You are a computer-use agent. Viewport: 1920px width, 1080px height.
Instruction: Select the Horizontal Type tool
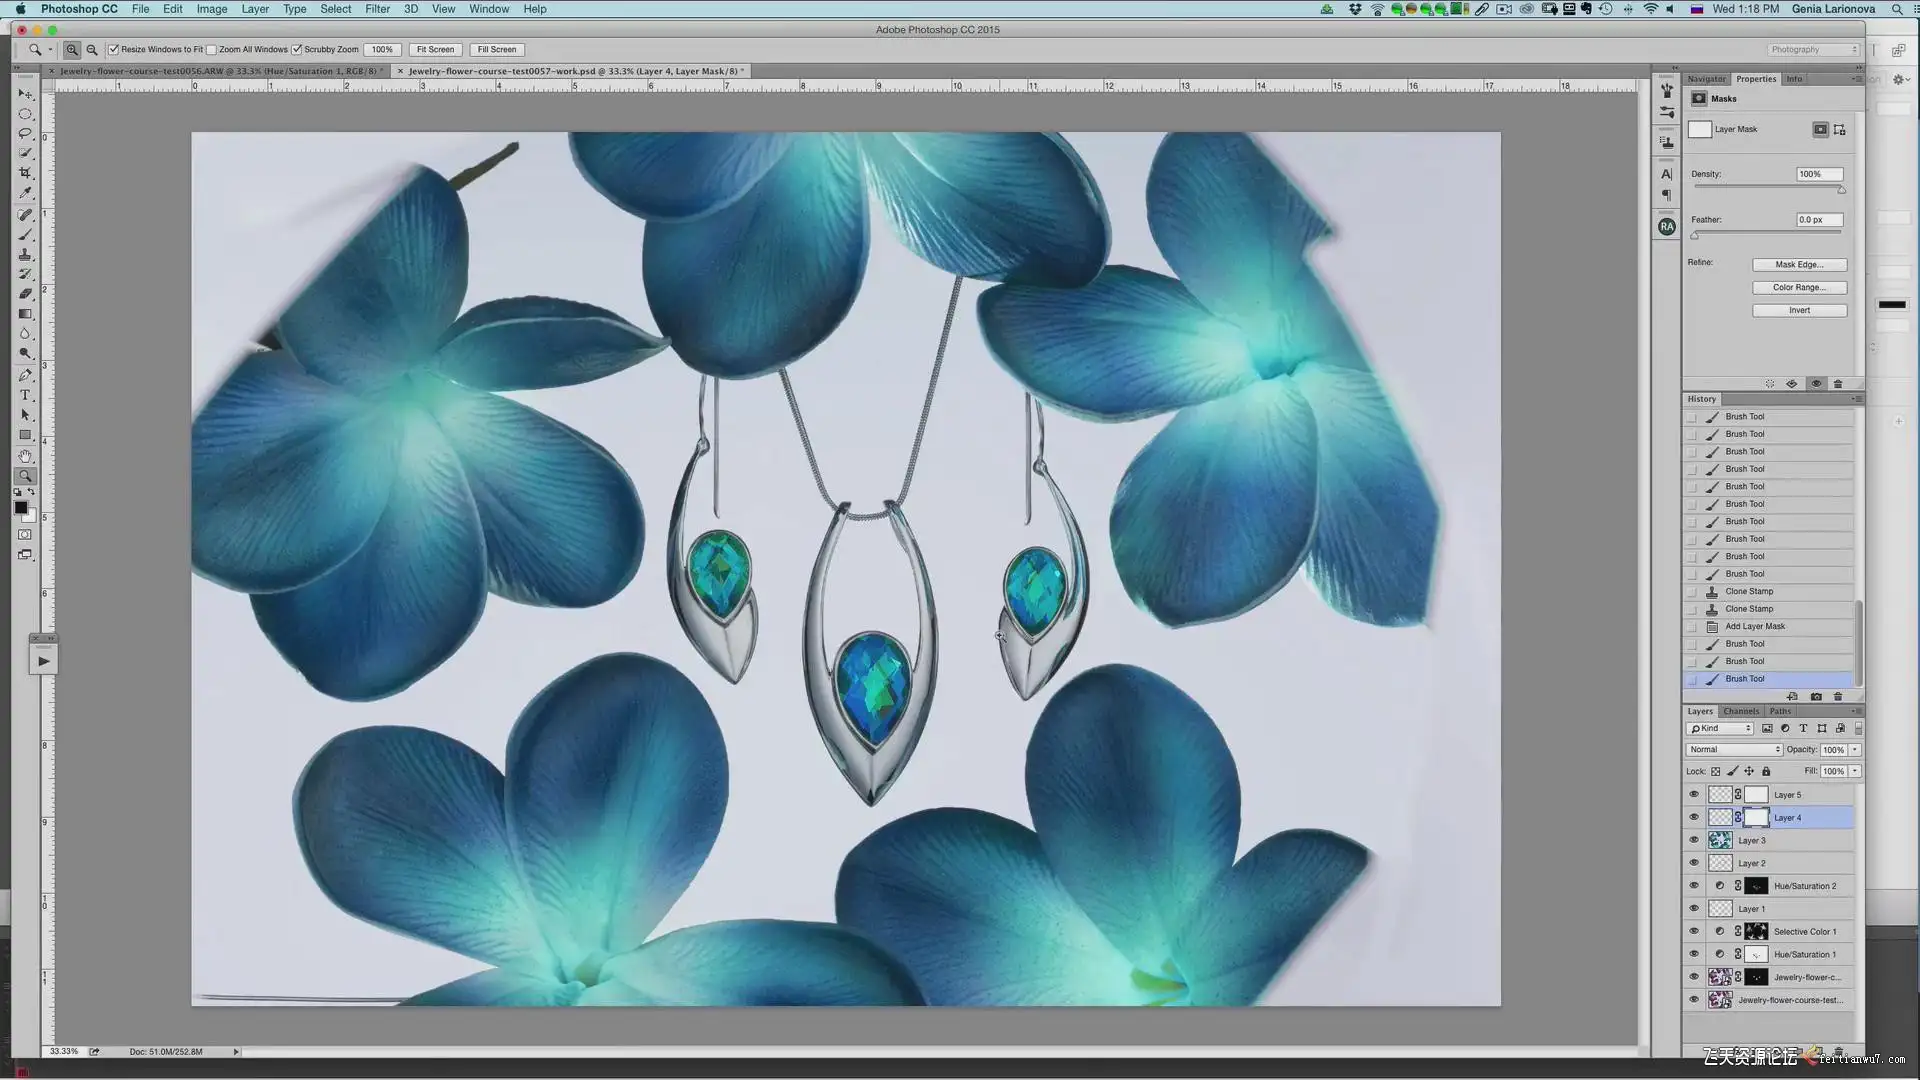[25, 395]
